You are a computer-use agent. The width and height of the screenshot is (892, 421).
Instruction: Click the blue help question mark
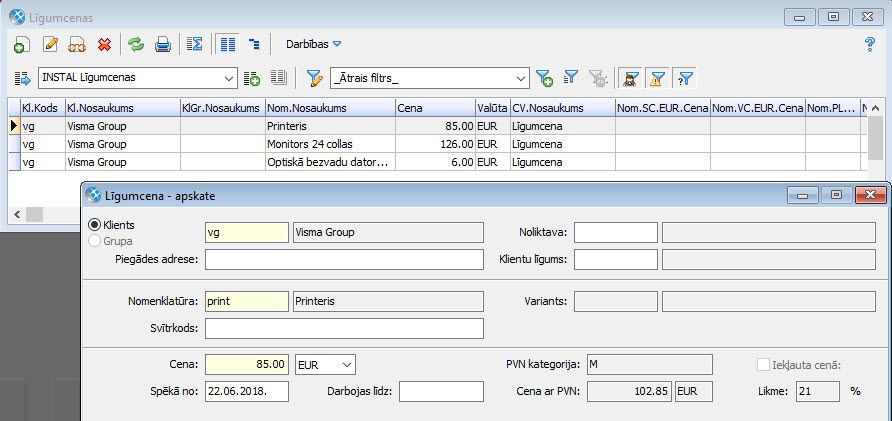[869, 44]
